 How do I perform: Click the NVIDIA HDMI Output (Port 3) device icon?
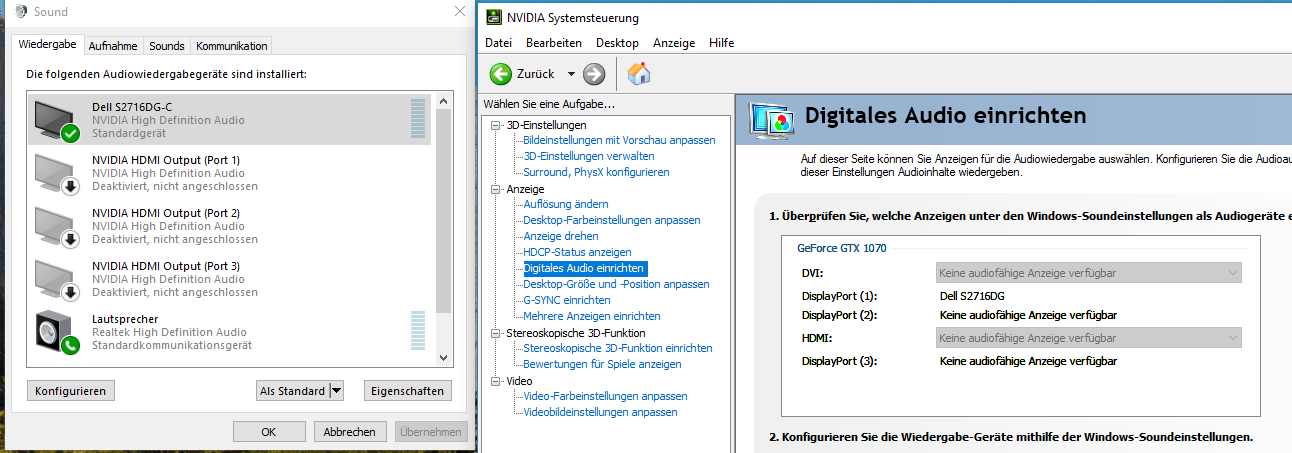[x=56, y=279]
